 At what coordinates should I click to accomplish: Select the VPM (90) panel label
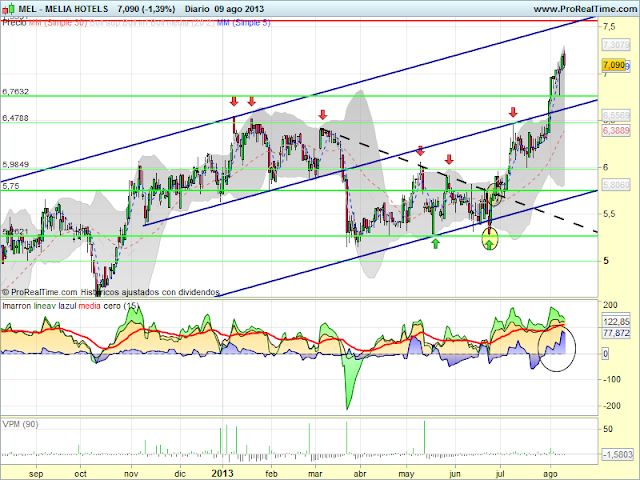point(20,424)
